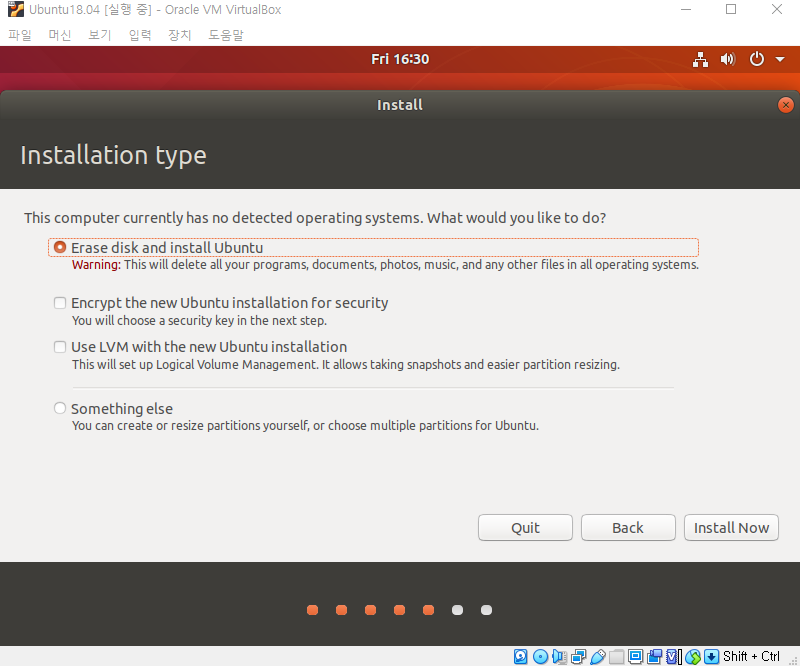Click the 'no detected operating systems' question text
Screen dimensions: 800x666
[315, 218]
